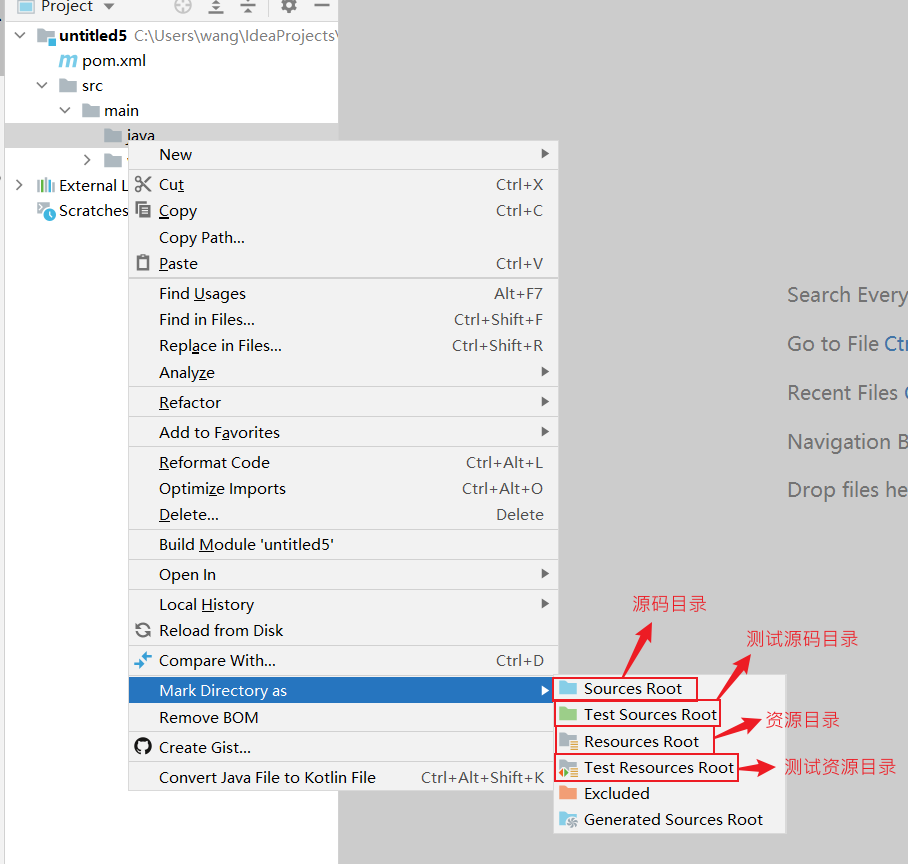Click the scissors Cut icon
The image size is (908, 864).
coord(142,184)
